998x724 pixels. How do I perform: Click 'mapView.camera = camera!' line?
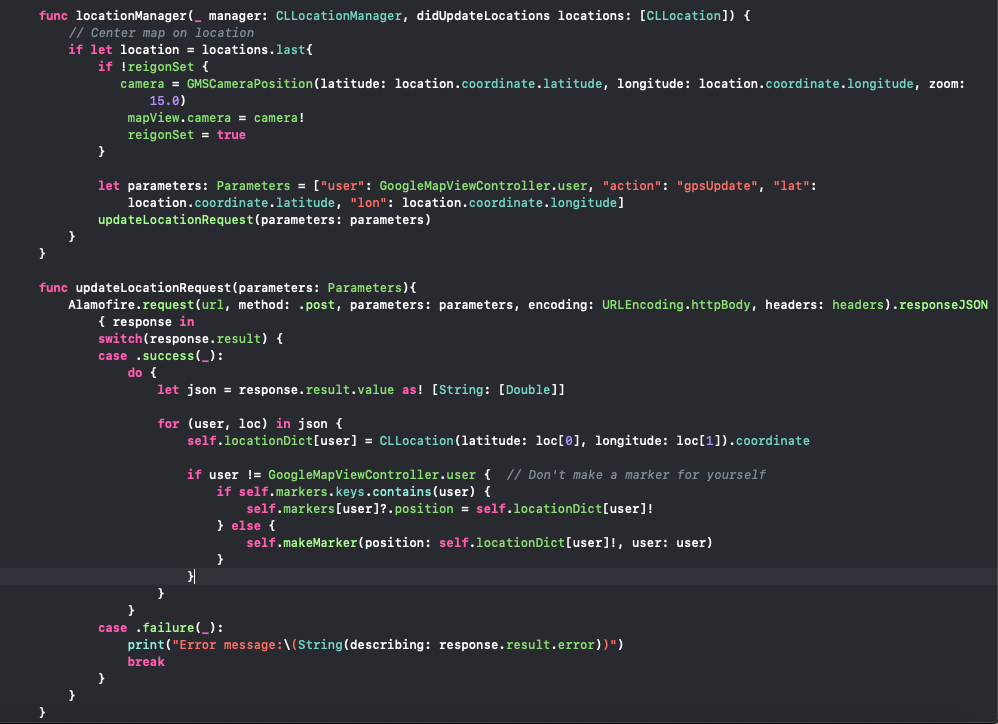tap(216, 118)
